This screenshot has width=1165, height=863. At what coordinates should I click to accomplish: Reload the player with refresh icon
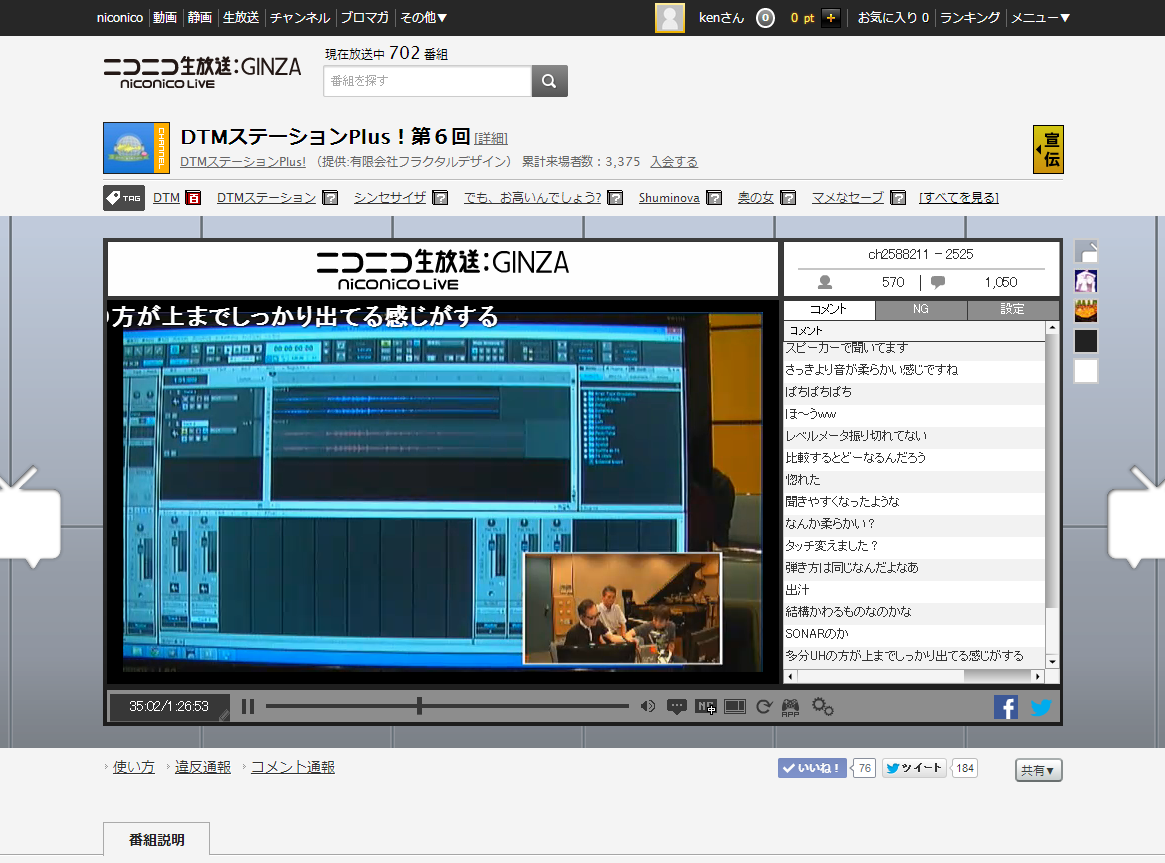(x=764, y=706)
